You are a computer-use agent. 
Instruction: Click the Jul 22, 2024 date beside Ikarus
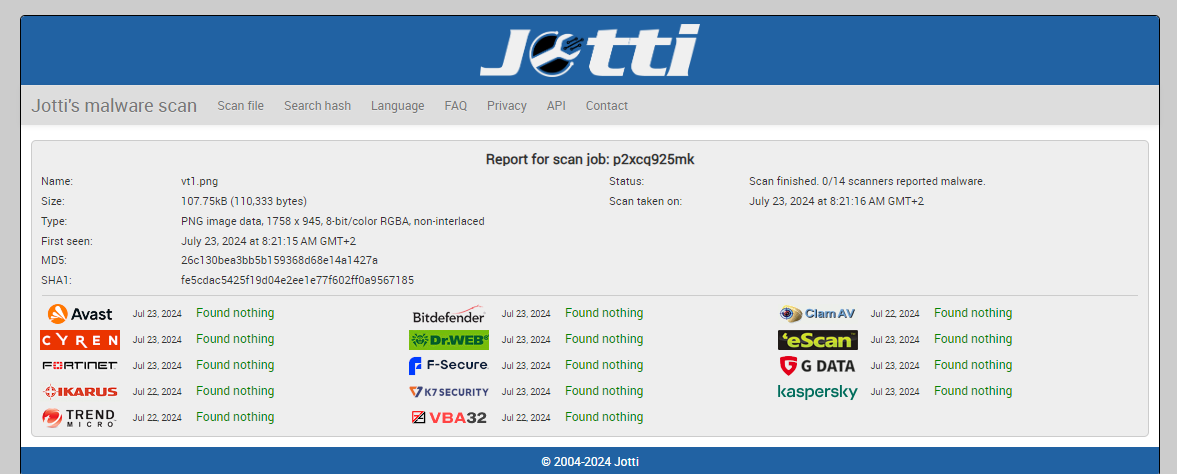157,392
